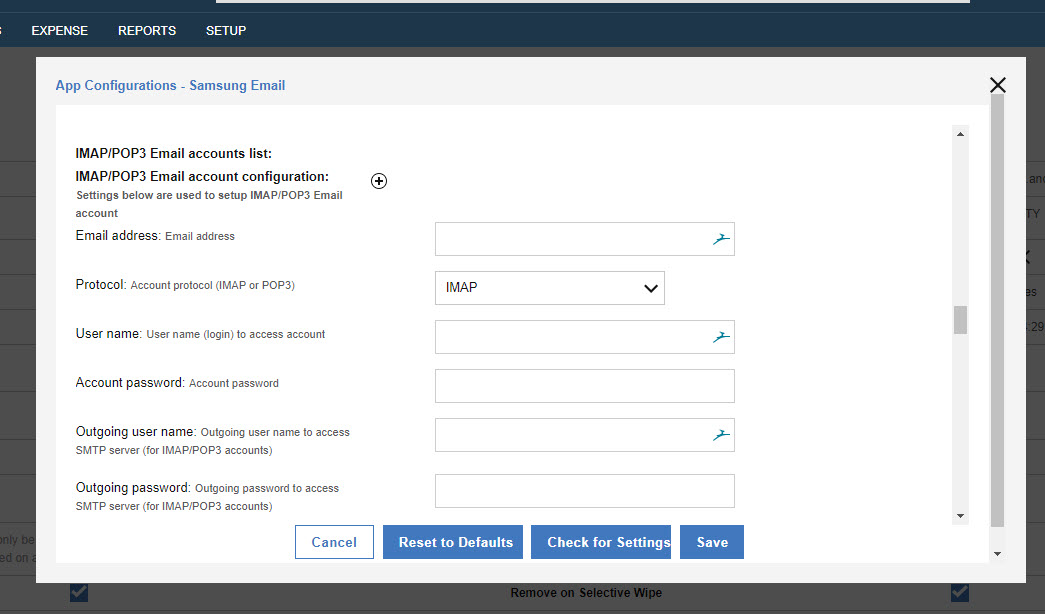Dismiss the Samsung Email configuration dialog

click(x=997, y=85)
